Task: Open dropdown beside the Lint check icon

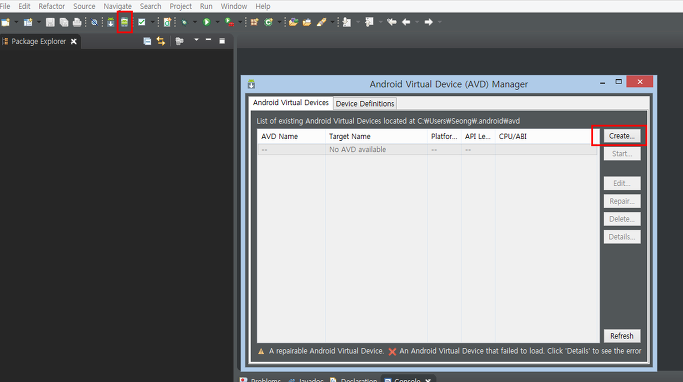Action: point(152,22)
